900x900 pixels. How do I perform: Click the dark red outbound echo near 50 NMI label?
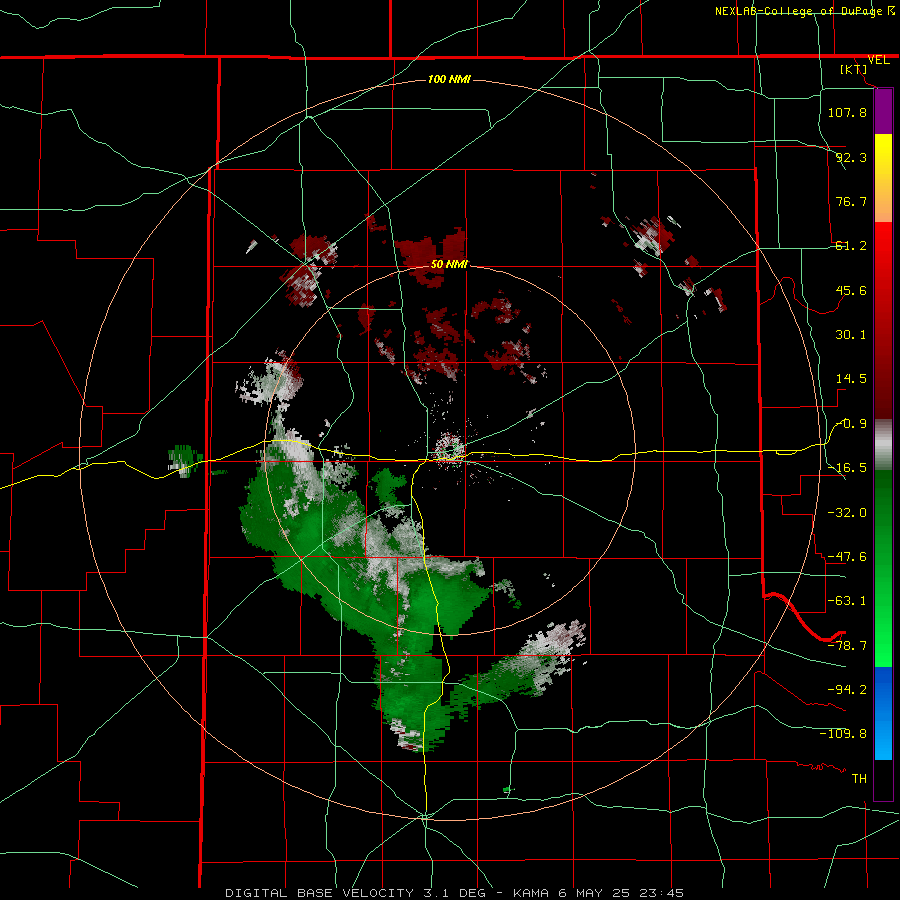(x=432, y=257)
